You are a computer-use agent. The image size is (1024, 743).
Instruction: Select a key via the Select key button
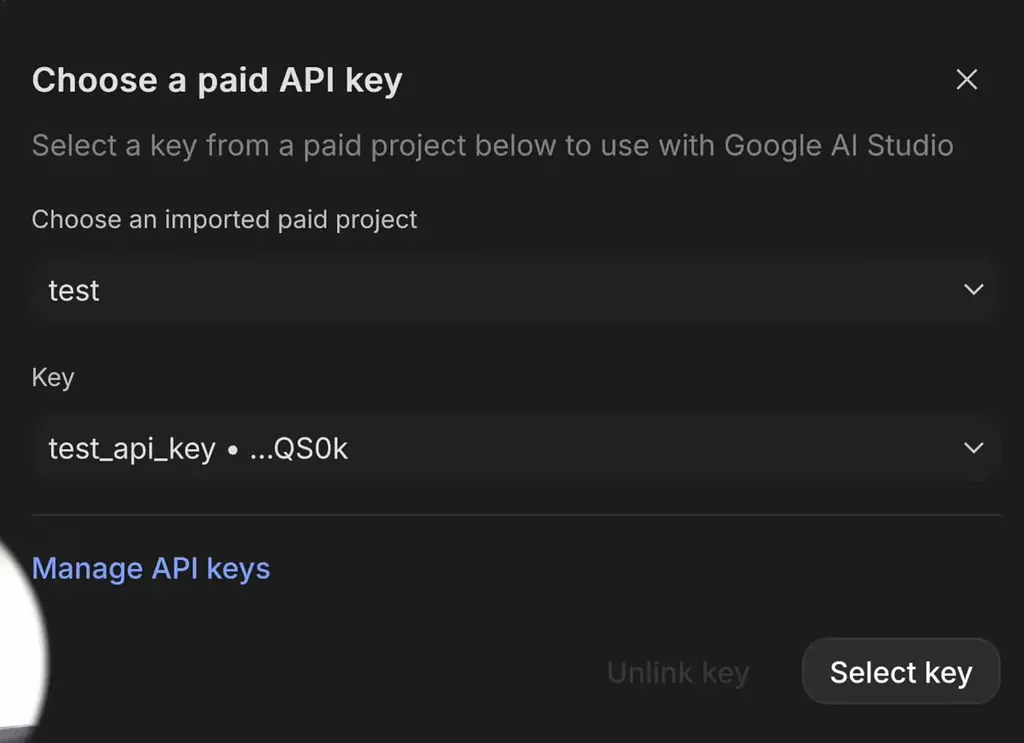click(899, 671)
